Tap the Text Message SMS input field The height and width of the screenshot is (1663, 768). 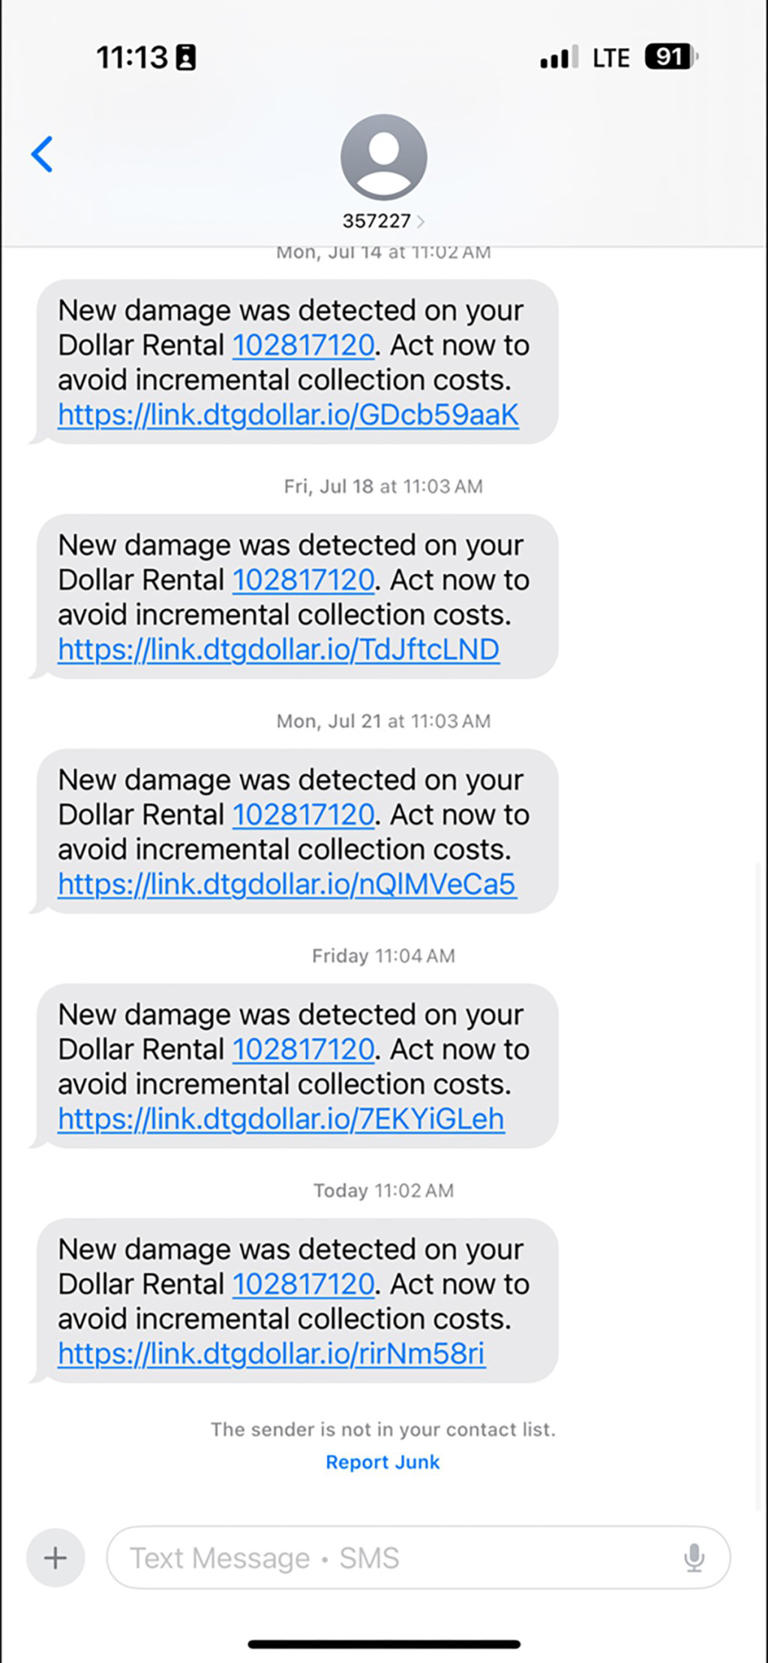click(x=400, y=1557)
